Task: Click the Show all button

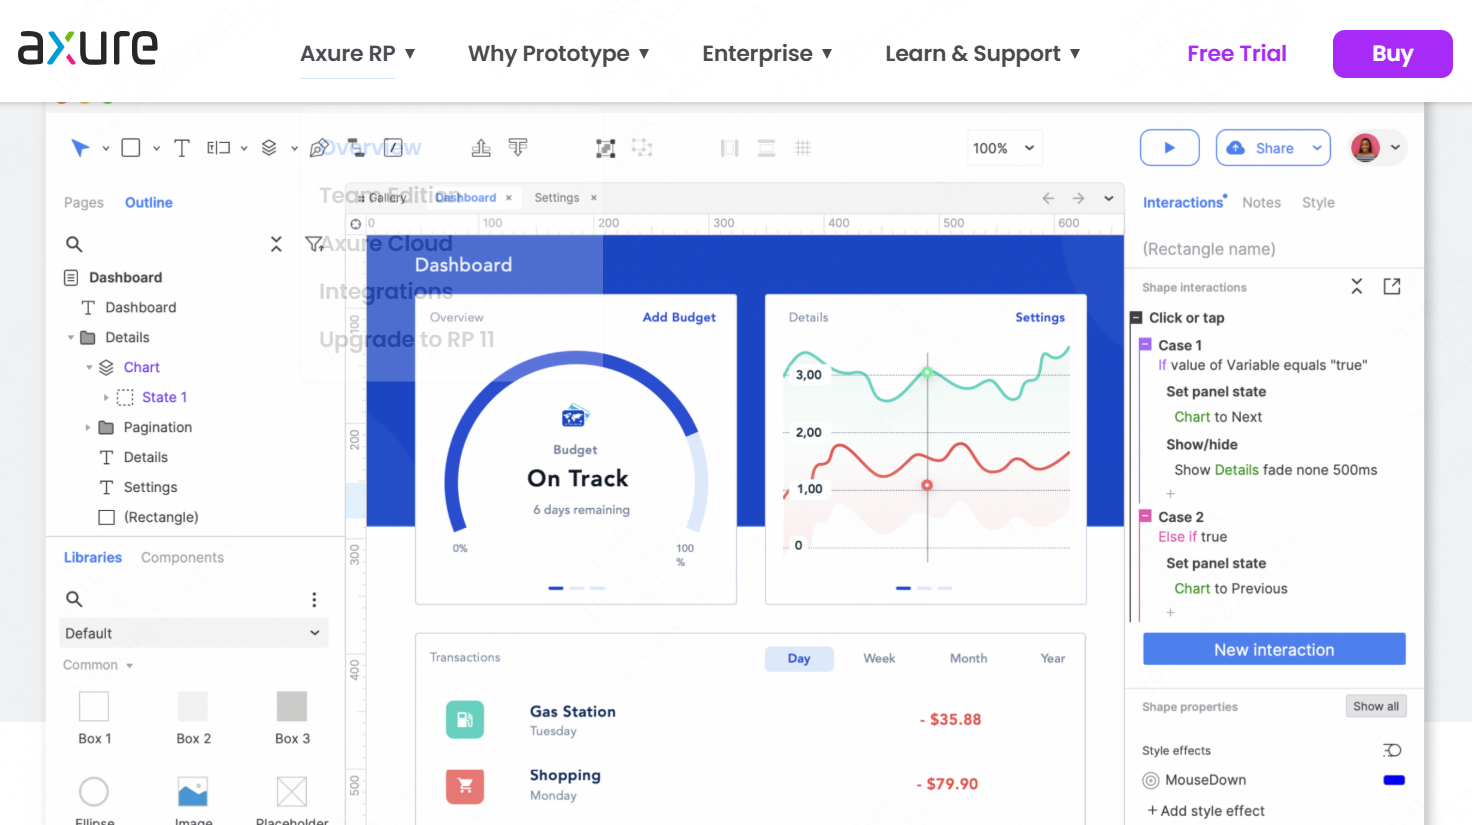Action: coord(1376,706)
